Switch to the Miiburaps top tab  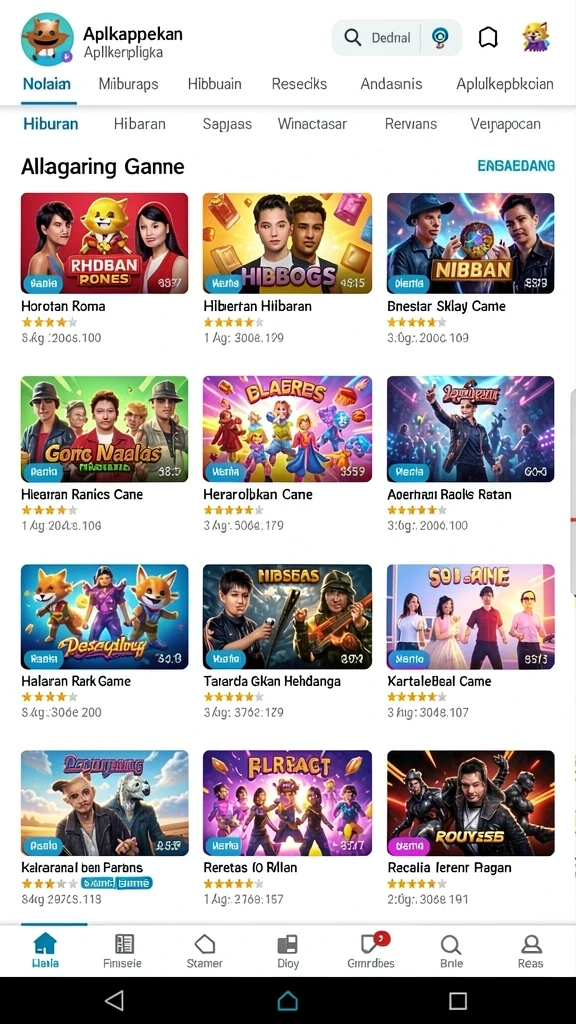[x=129, y=84]
